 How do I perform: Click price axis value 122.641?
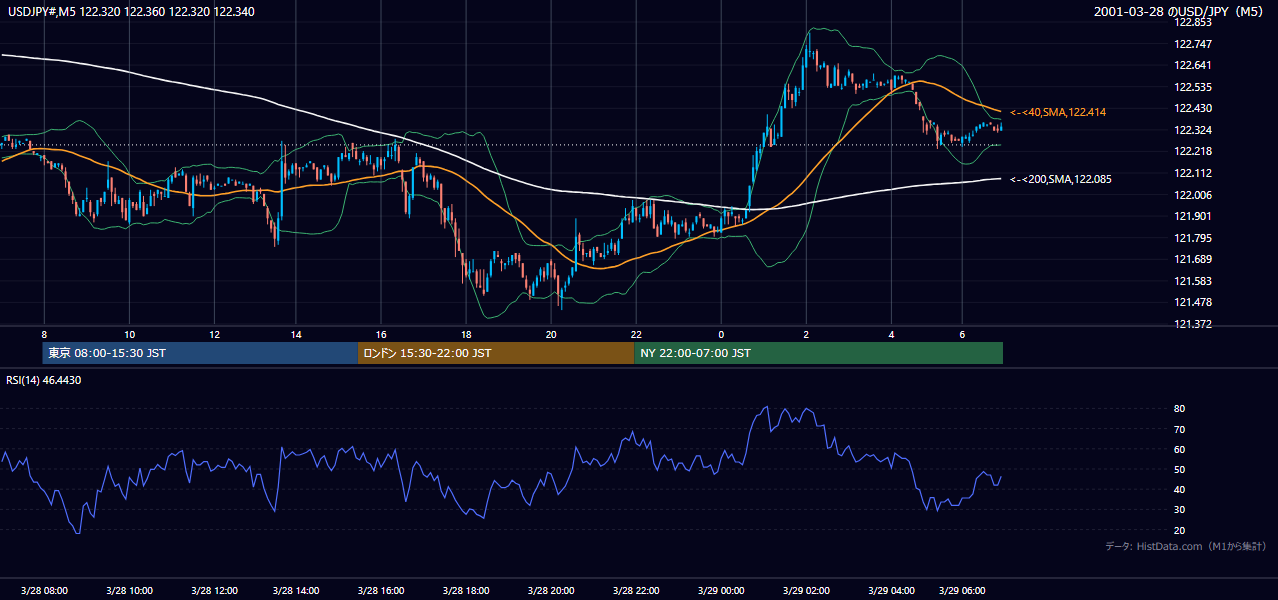click(x=1193, y=65)
